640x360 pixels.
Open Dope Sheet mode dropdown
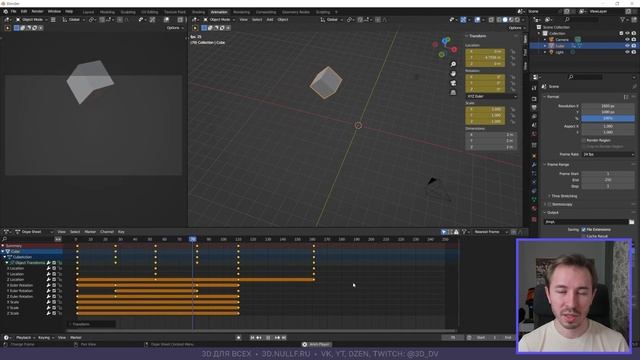click(34, 232)
